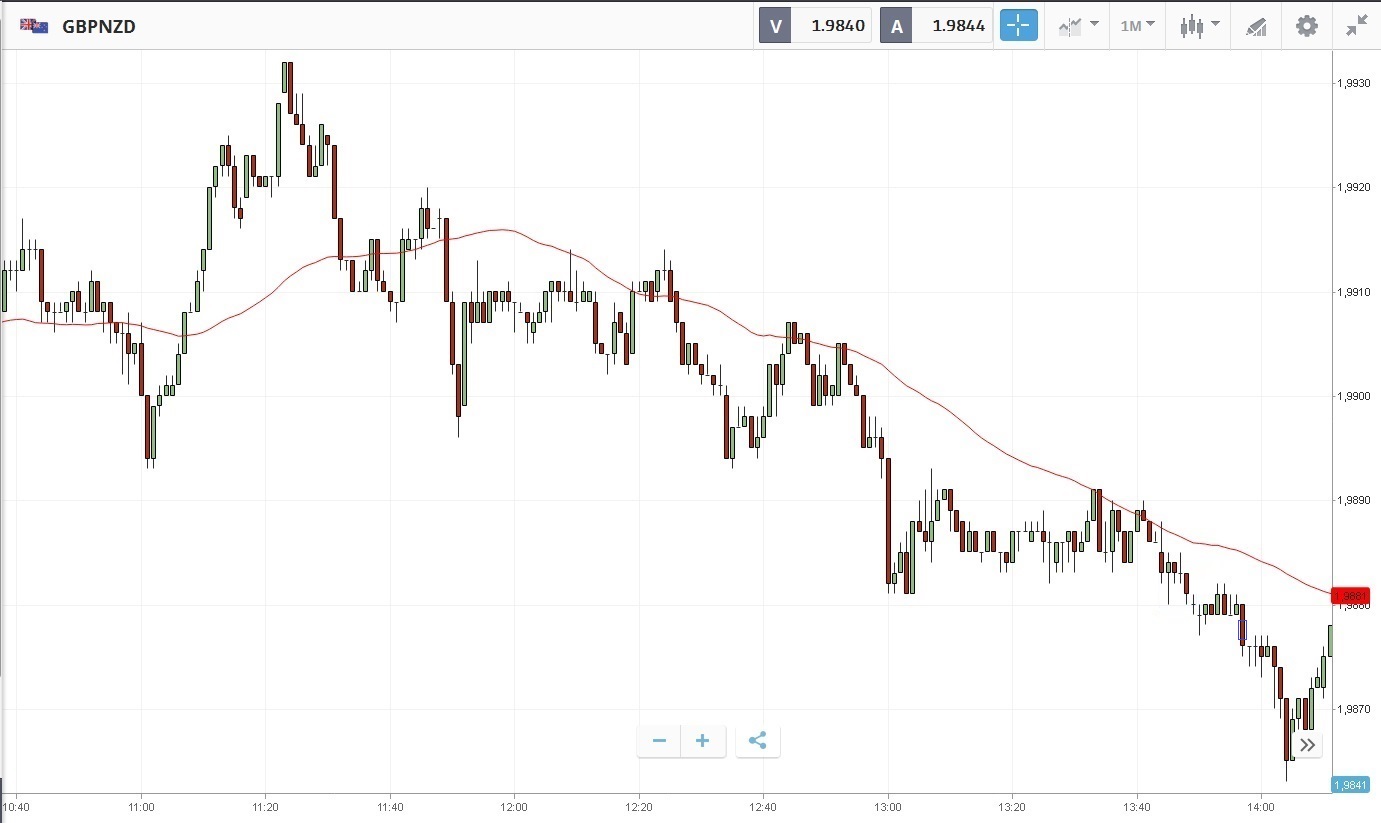
Task: Click the red moving average price label
Action: coord(1355,596)
